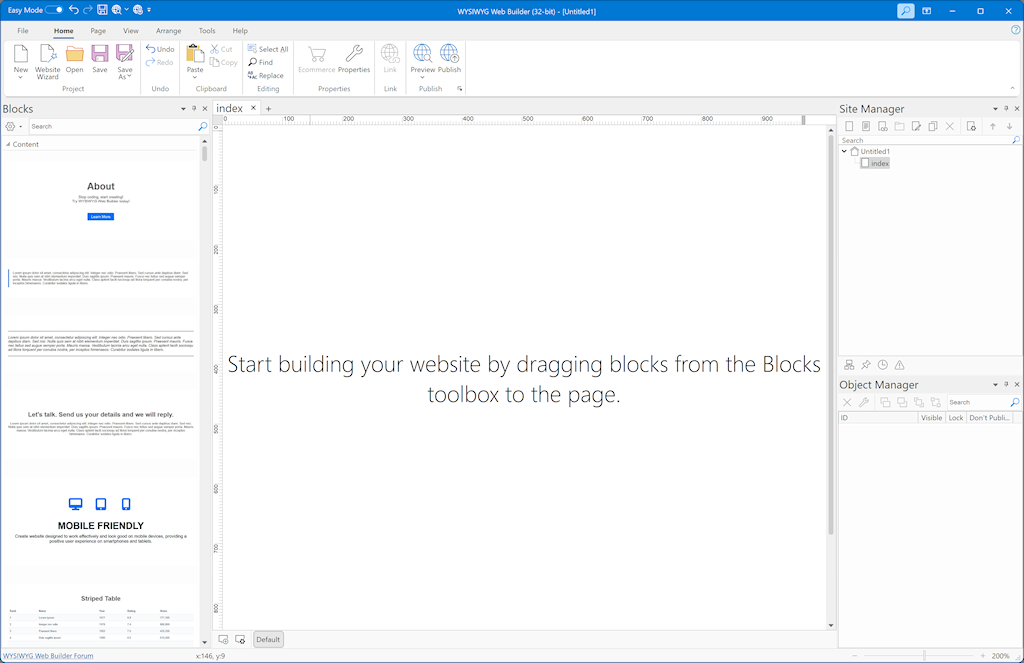Click the pin icon below Site Manager
This screenshot has width=1024, height=663.
[x=866, y=365]
